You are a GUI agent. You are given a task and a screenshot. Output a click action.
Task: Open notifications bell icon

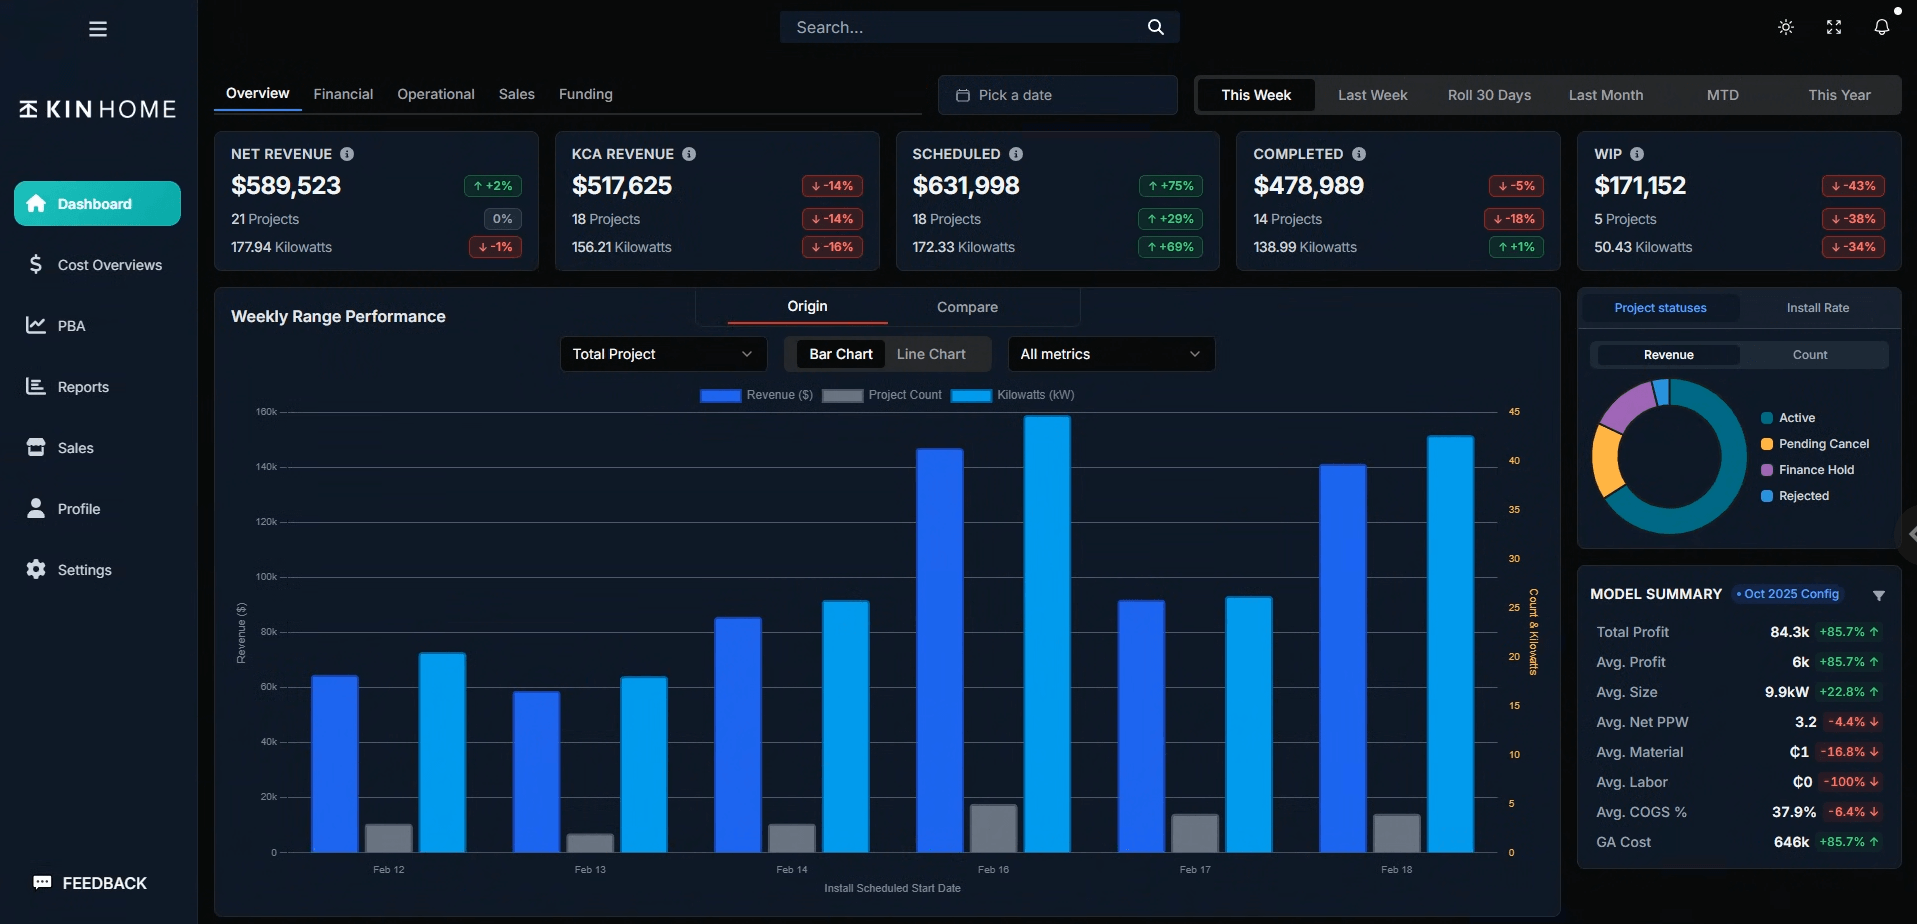tap(1882, 27)
